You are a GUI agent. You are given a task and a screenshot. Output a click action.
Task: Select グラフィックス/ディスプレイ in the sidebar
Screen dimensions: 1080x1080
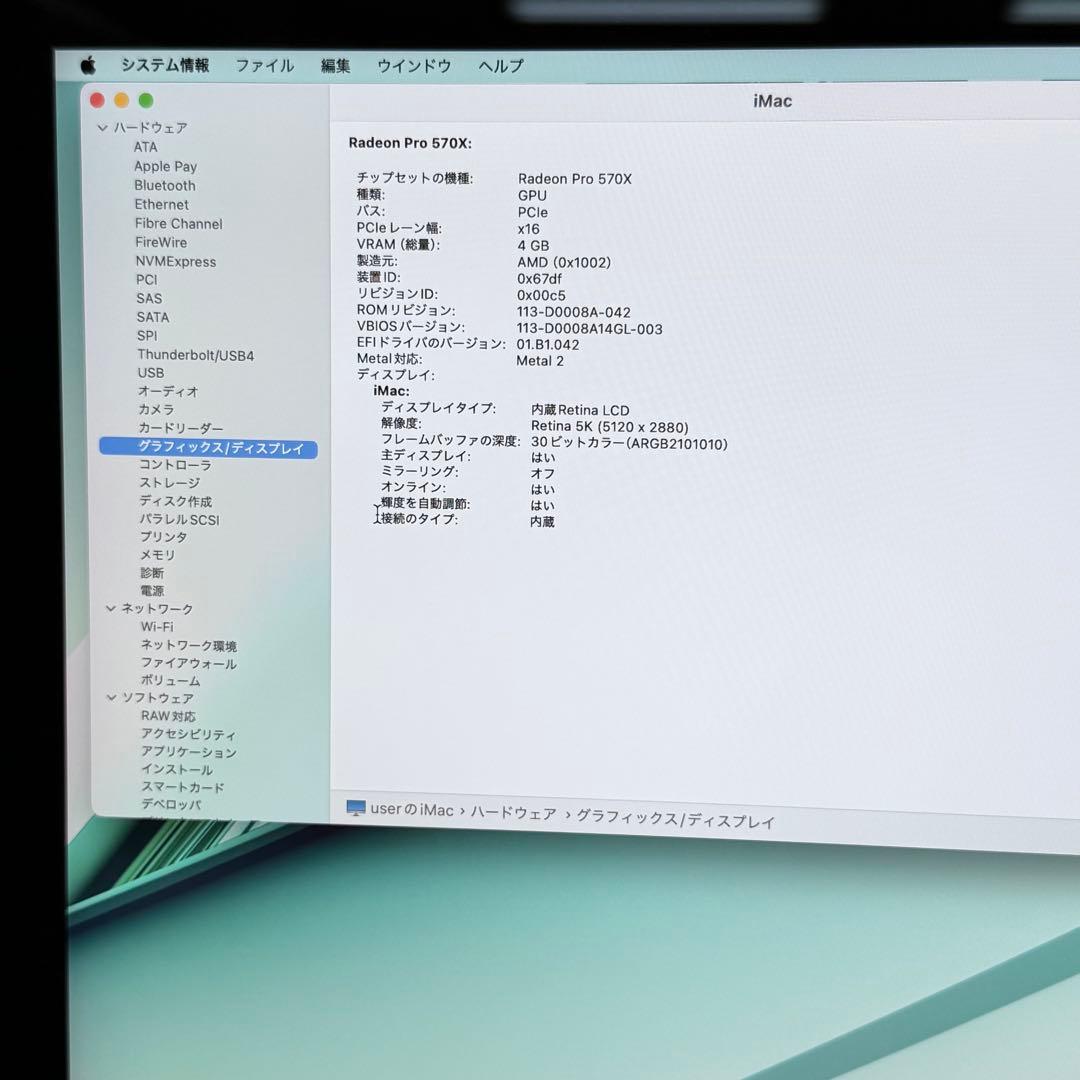tap(208, 448)
